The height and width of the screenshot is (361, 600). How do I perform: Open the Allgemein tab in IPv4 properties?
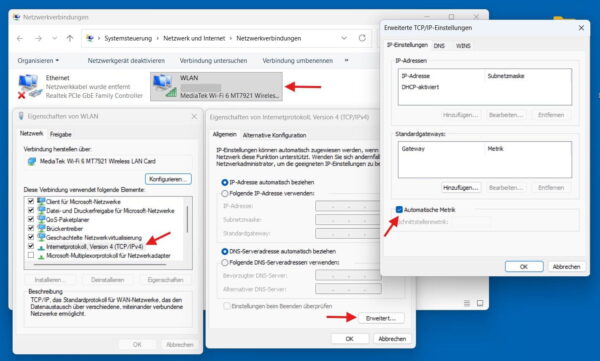(x=224, y=134)
